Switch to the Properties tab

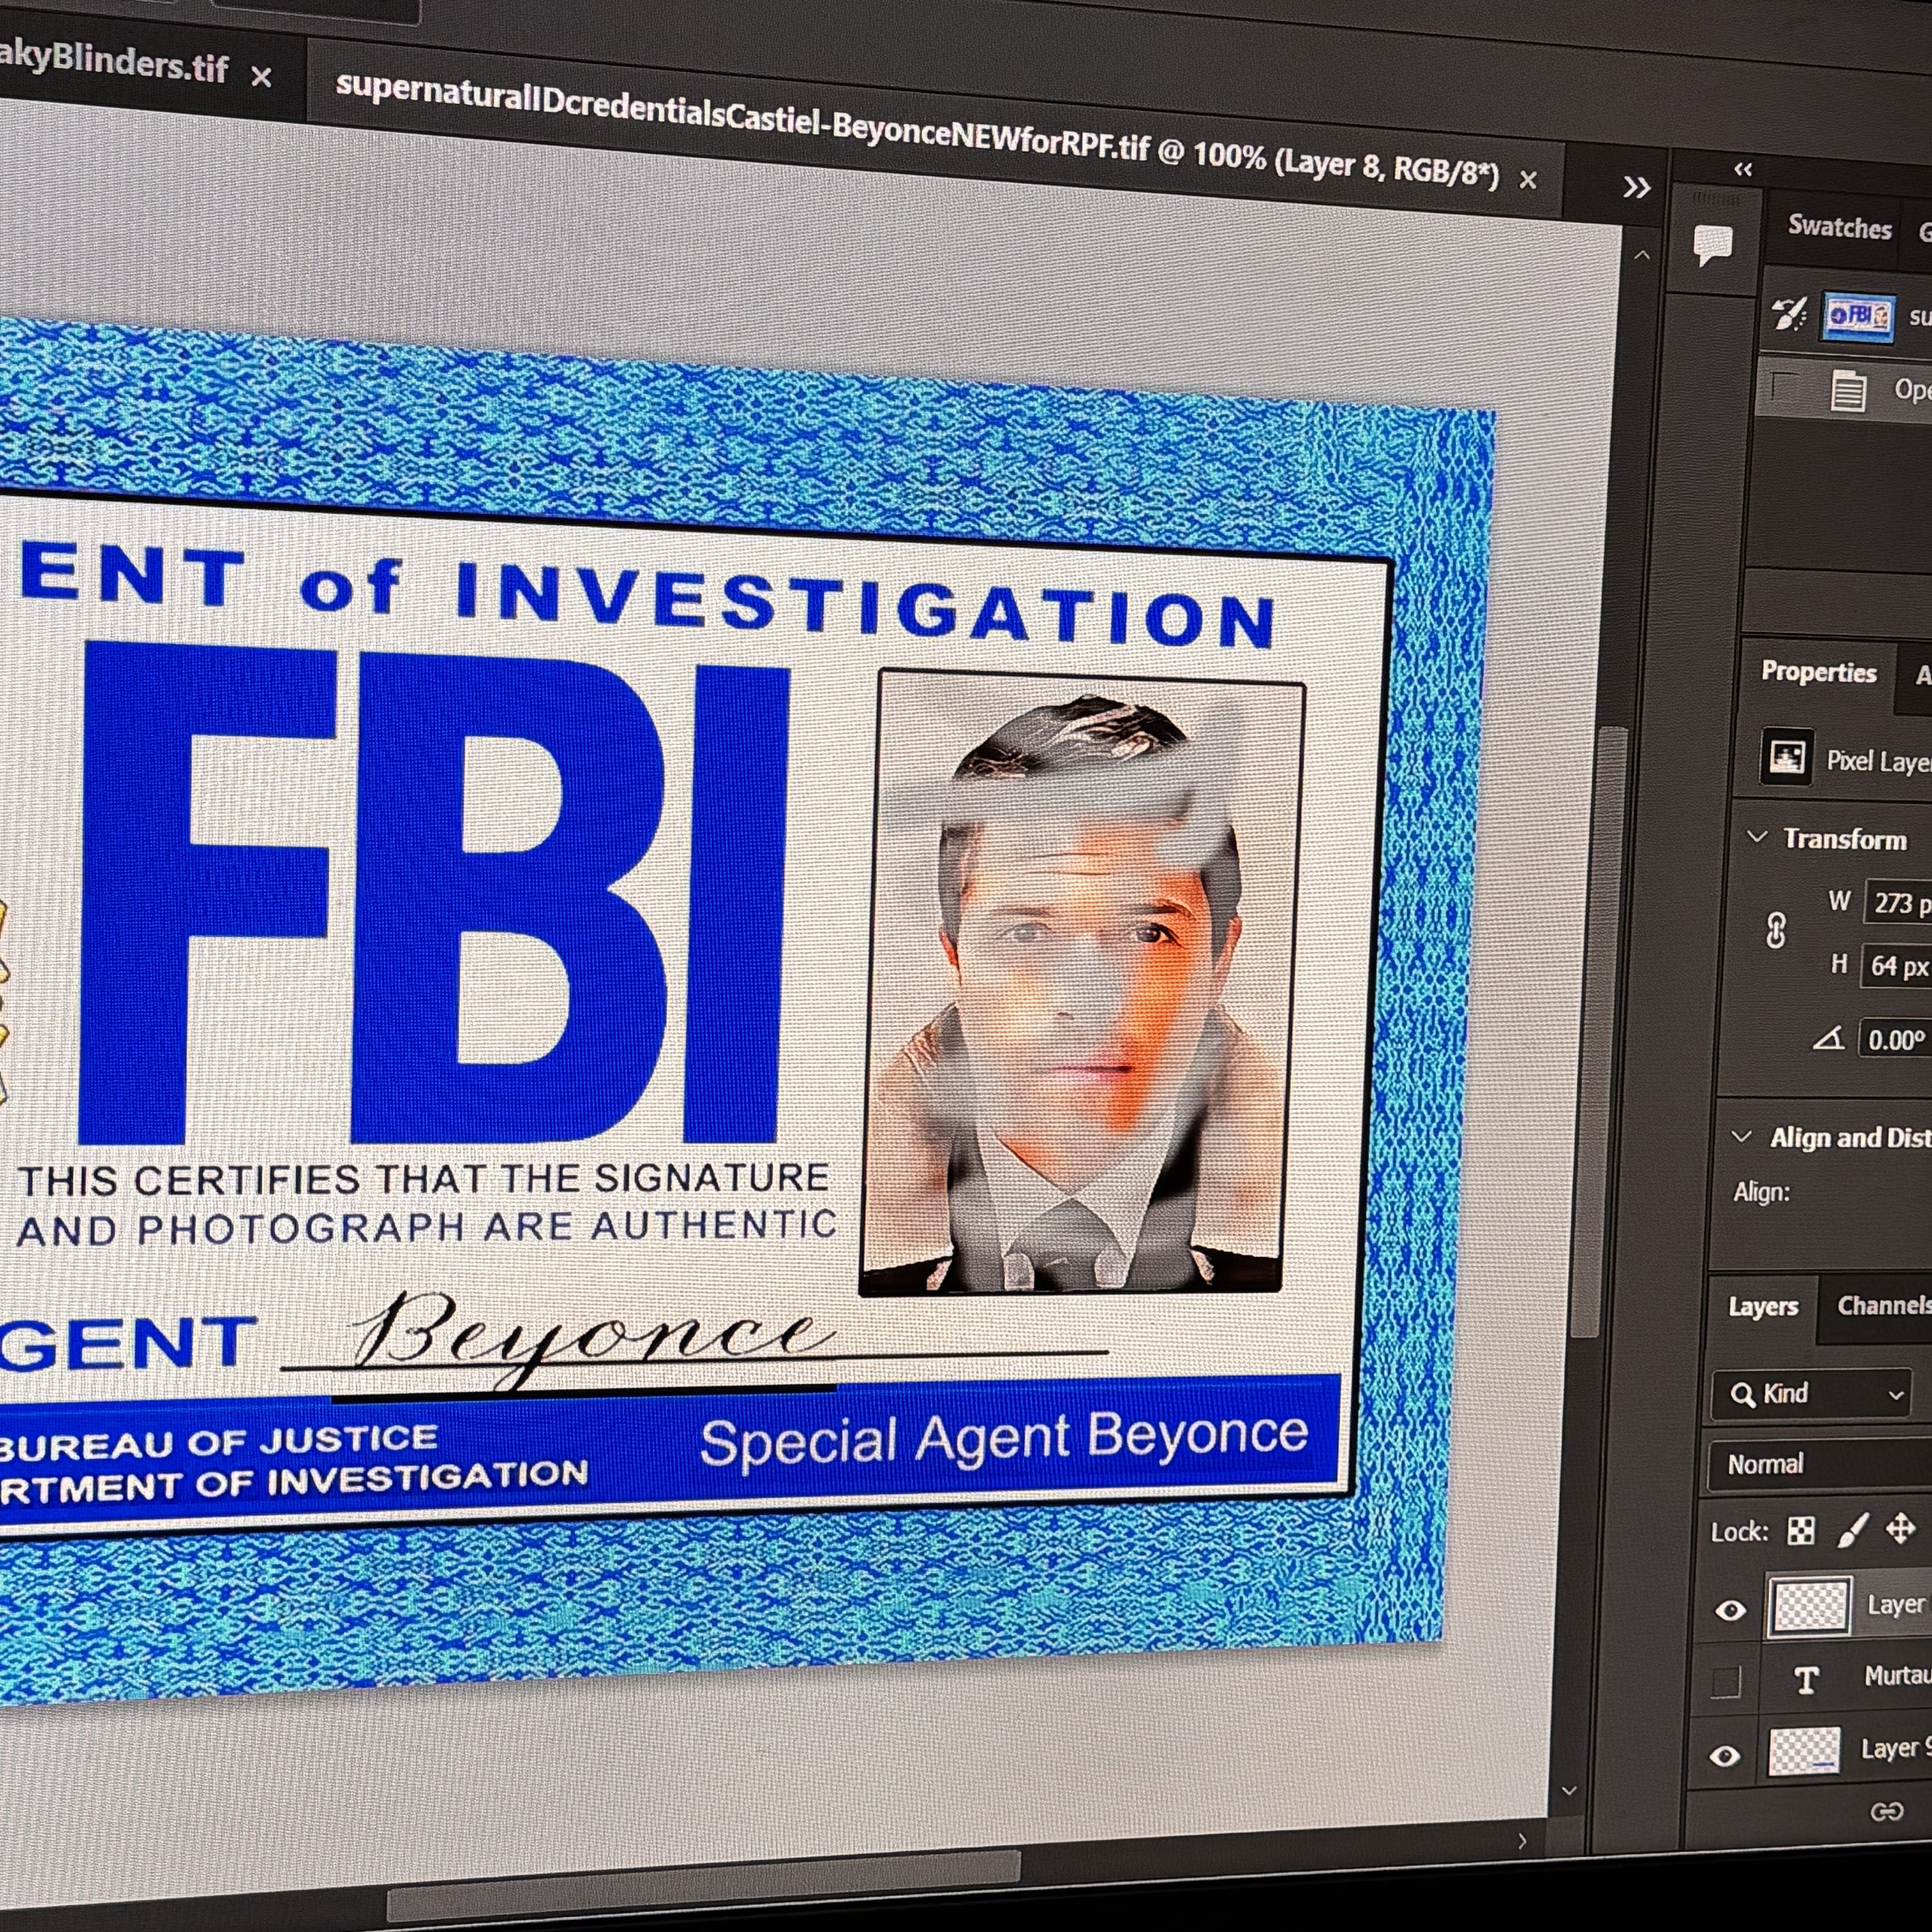tap(1818, 672)
